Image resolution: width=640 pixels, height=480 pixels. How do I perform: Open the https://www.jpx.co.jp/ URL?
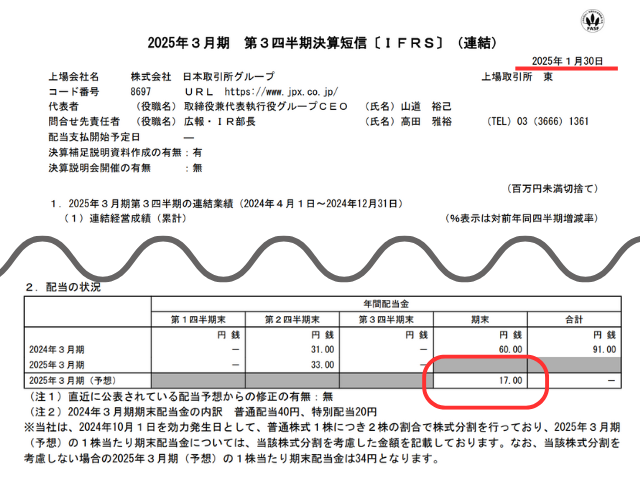pyautogui.click(x=281, y=92)
